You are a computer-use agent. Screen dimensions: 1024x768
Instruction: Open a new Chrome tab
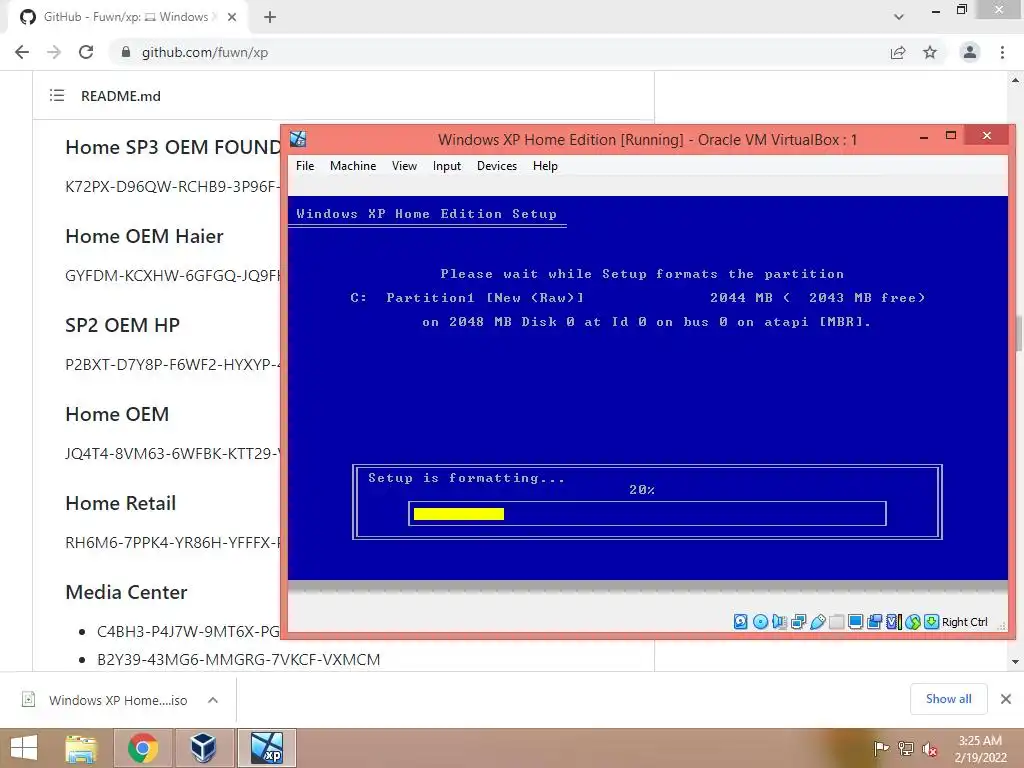pos(270,17)
